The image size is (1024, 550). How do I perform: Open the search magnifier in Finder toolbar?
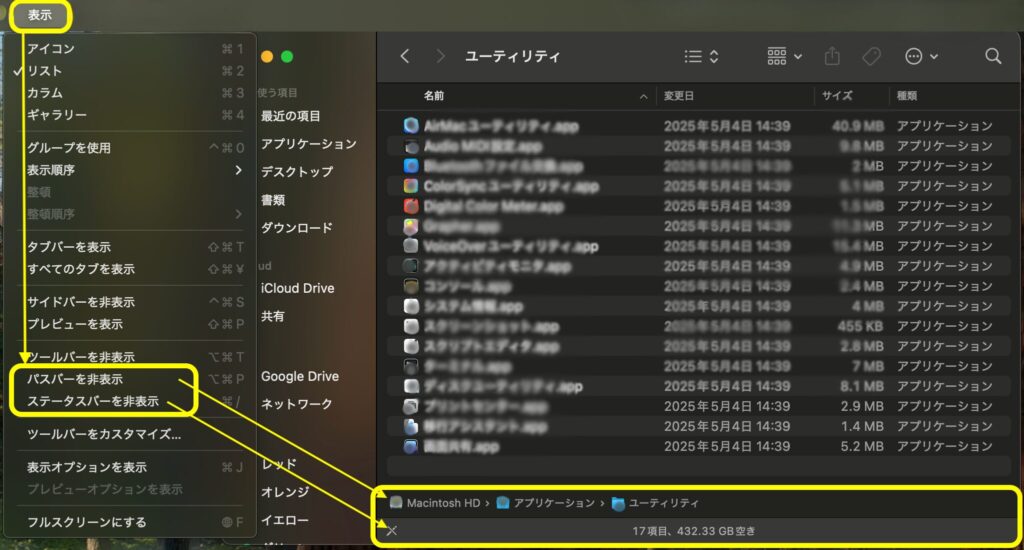coord(993,57)
